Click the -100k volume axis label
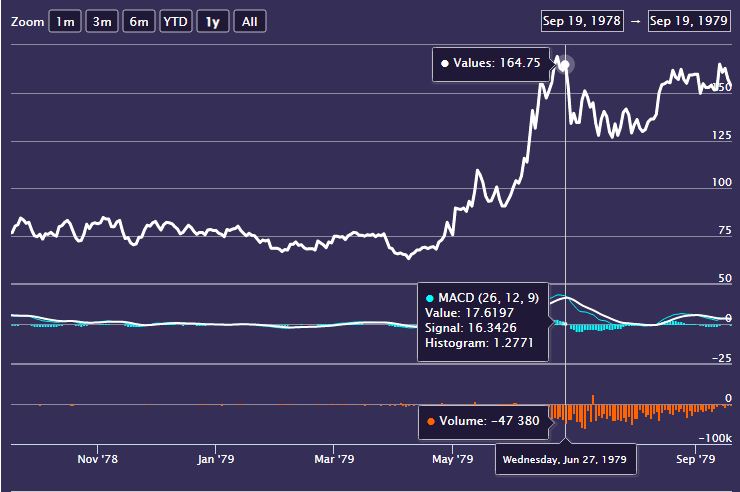The image size is (740, 492). [x=716, y=439]
